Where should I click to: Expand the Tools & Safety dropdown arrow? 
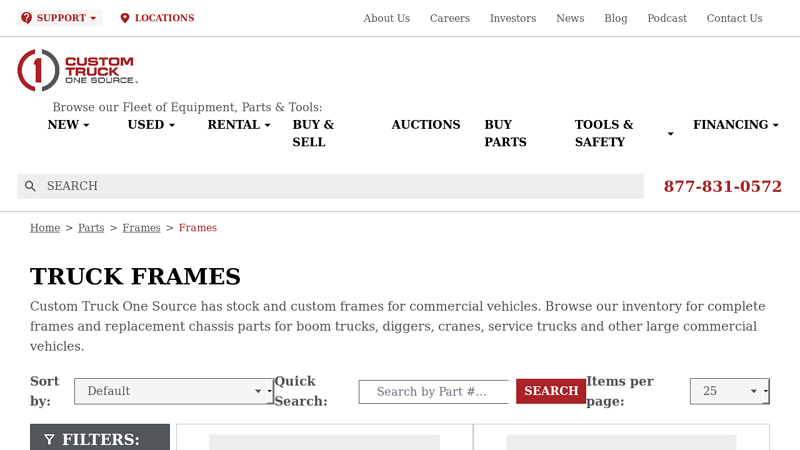click(670, 134)
